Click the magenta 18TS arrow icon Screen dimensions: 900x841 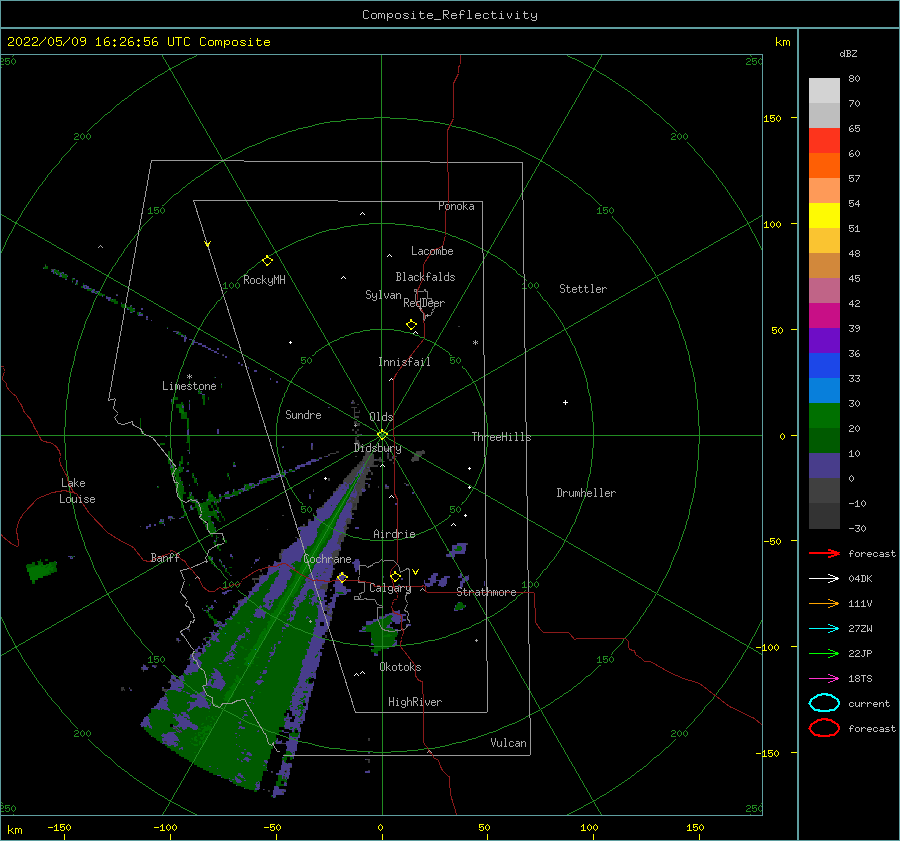pos(824,679)
